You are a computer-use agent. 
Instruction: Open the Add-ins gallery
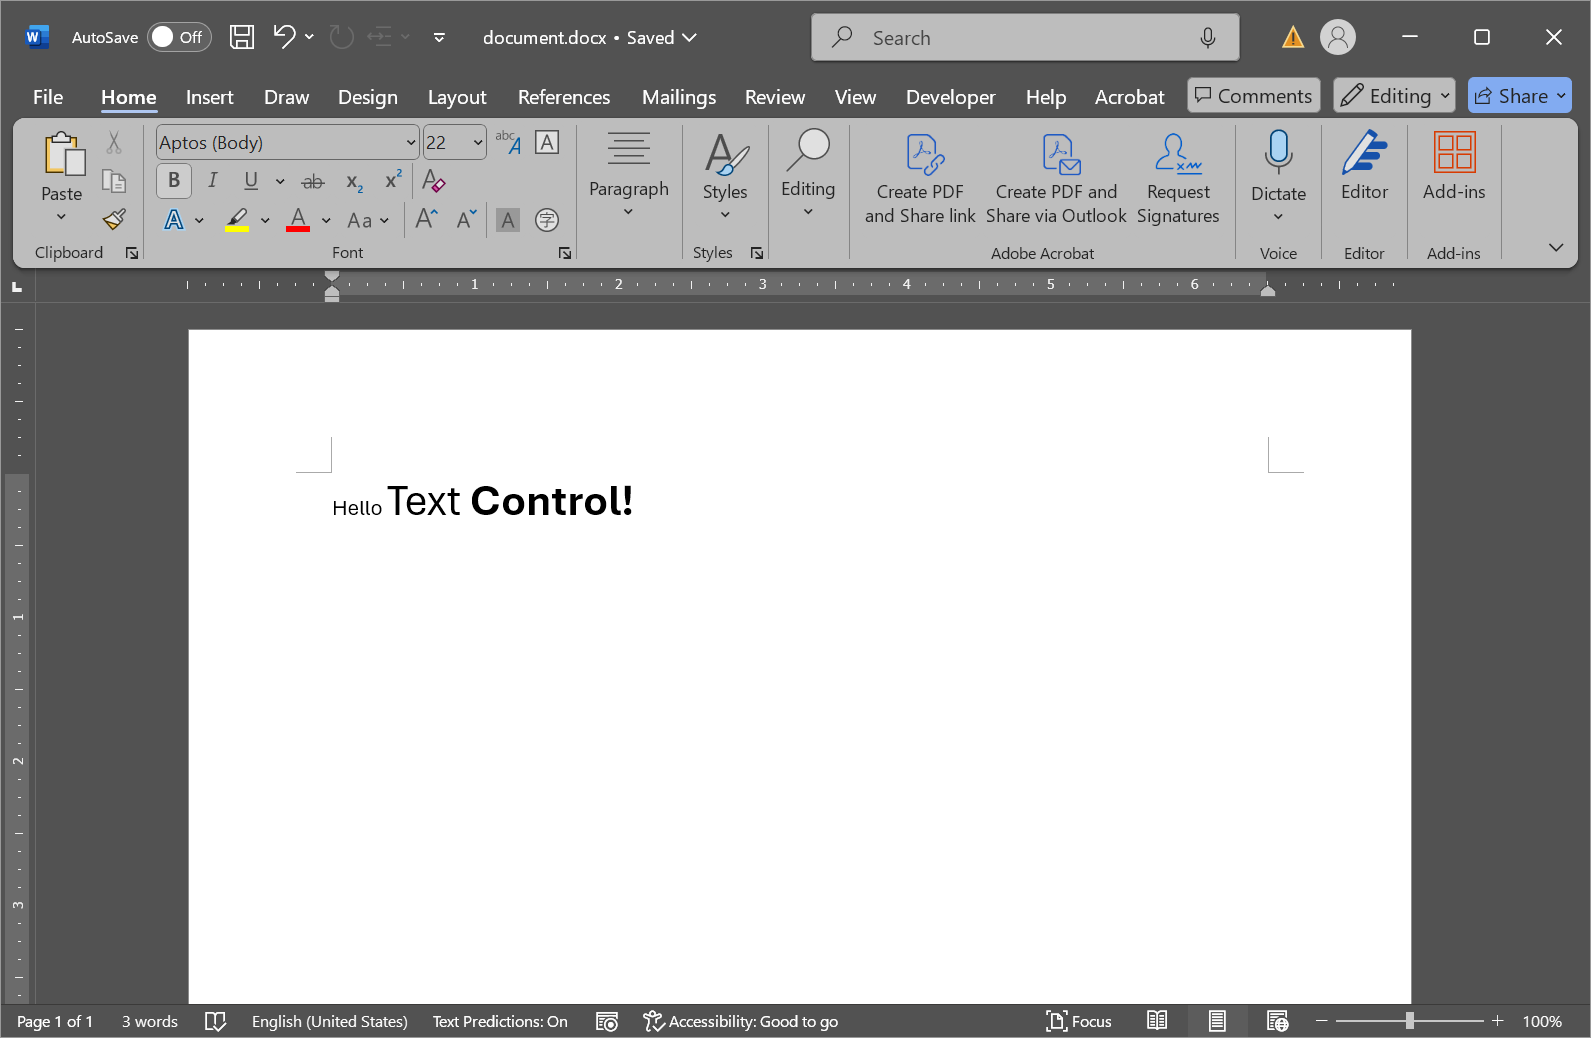1454,166
